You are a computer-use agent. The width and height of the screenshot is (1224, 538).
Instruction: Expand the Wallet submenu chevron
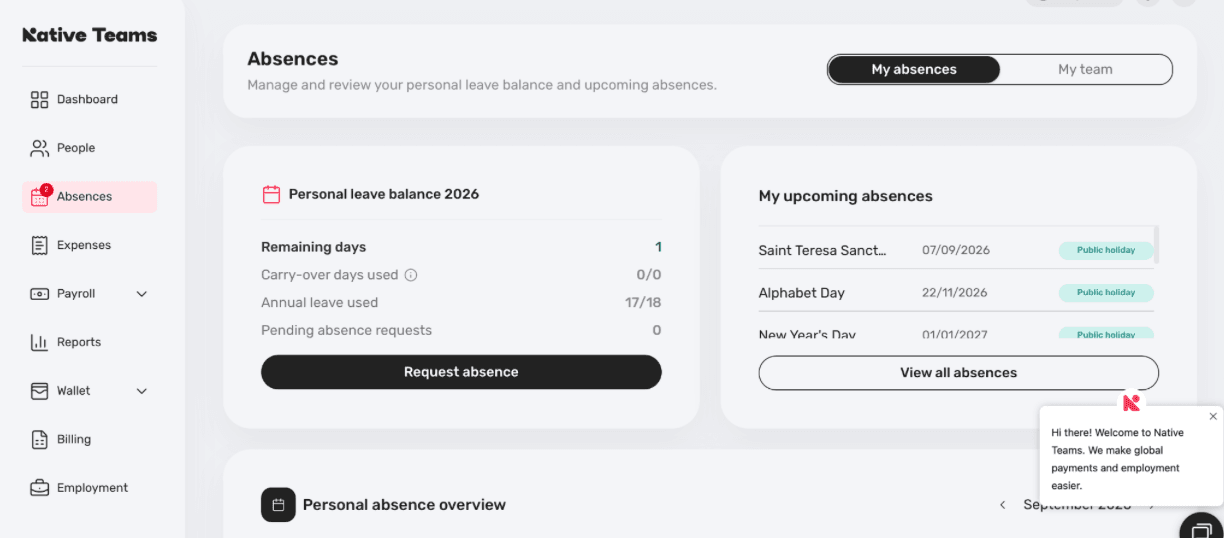[x=141, y=391]
